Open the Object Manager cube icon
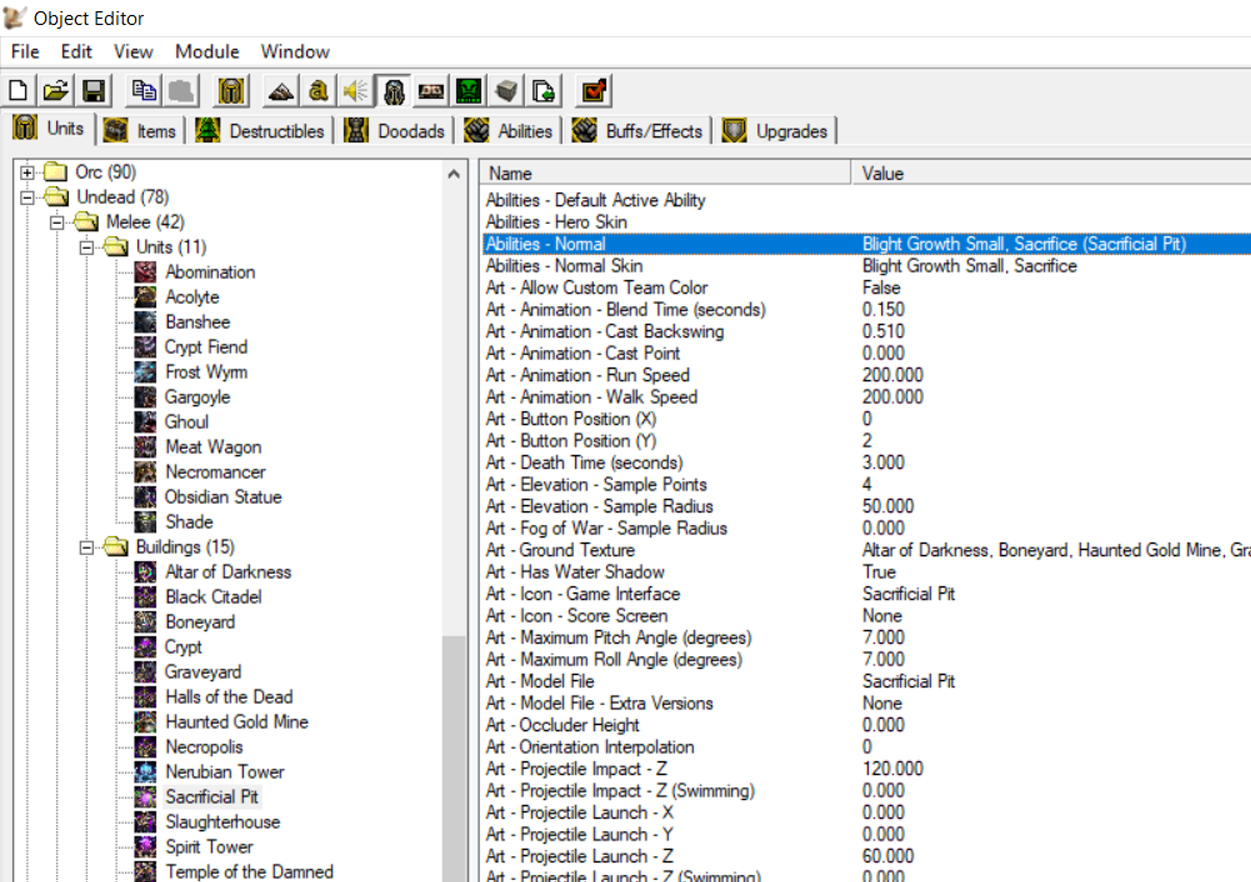This screenshot has height=882, width=1251. [x=506, y=91]
